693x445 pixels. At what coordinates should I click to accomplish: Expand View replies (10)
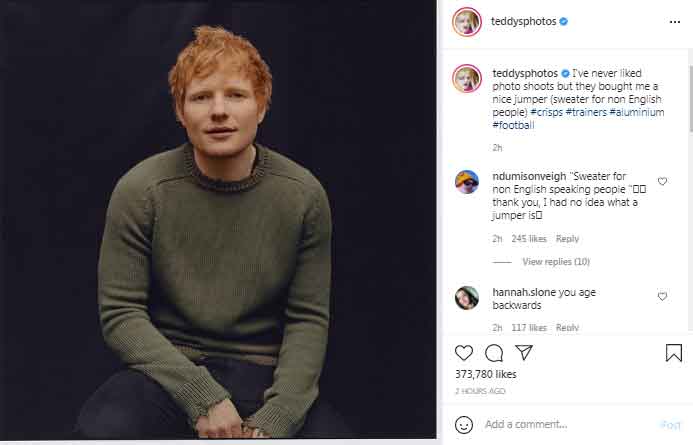555,262
